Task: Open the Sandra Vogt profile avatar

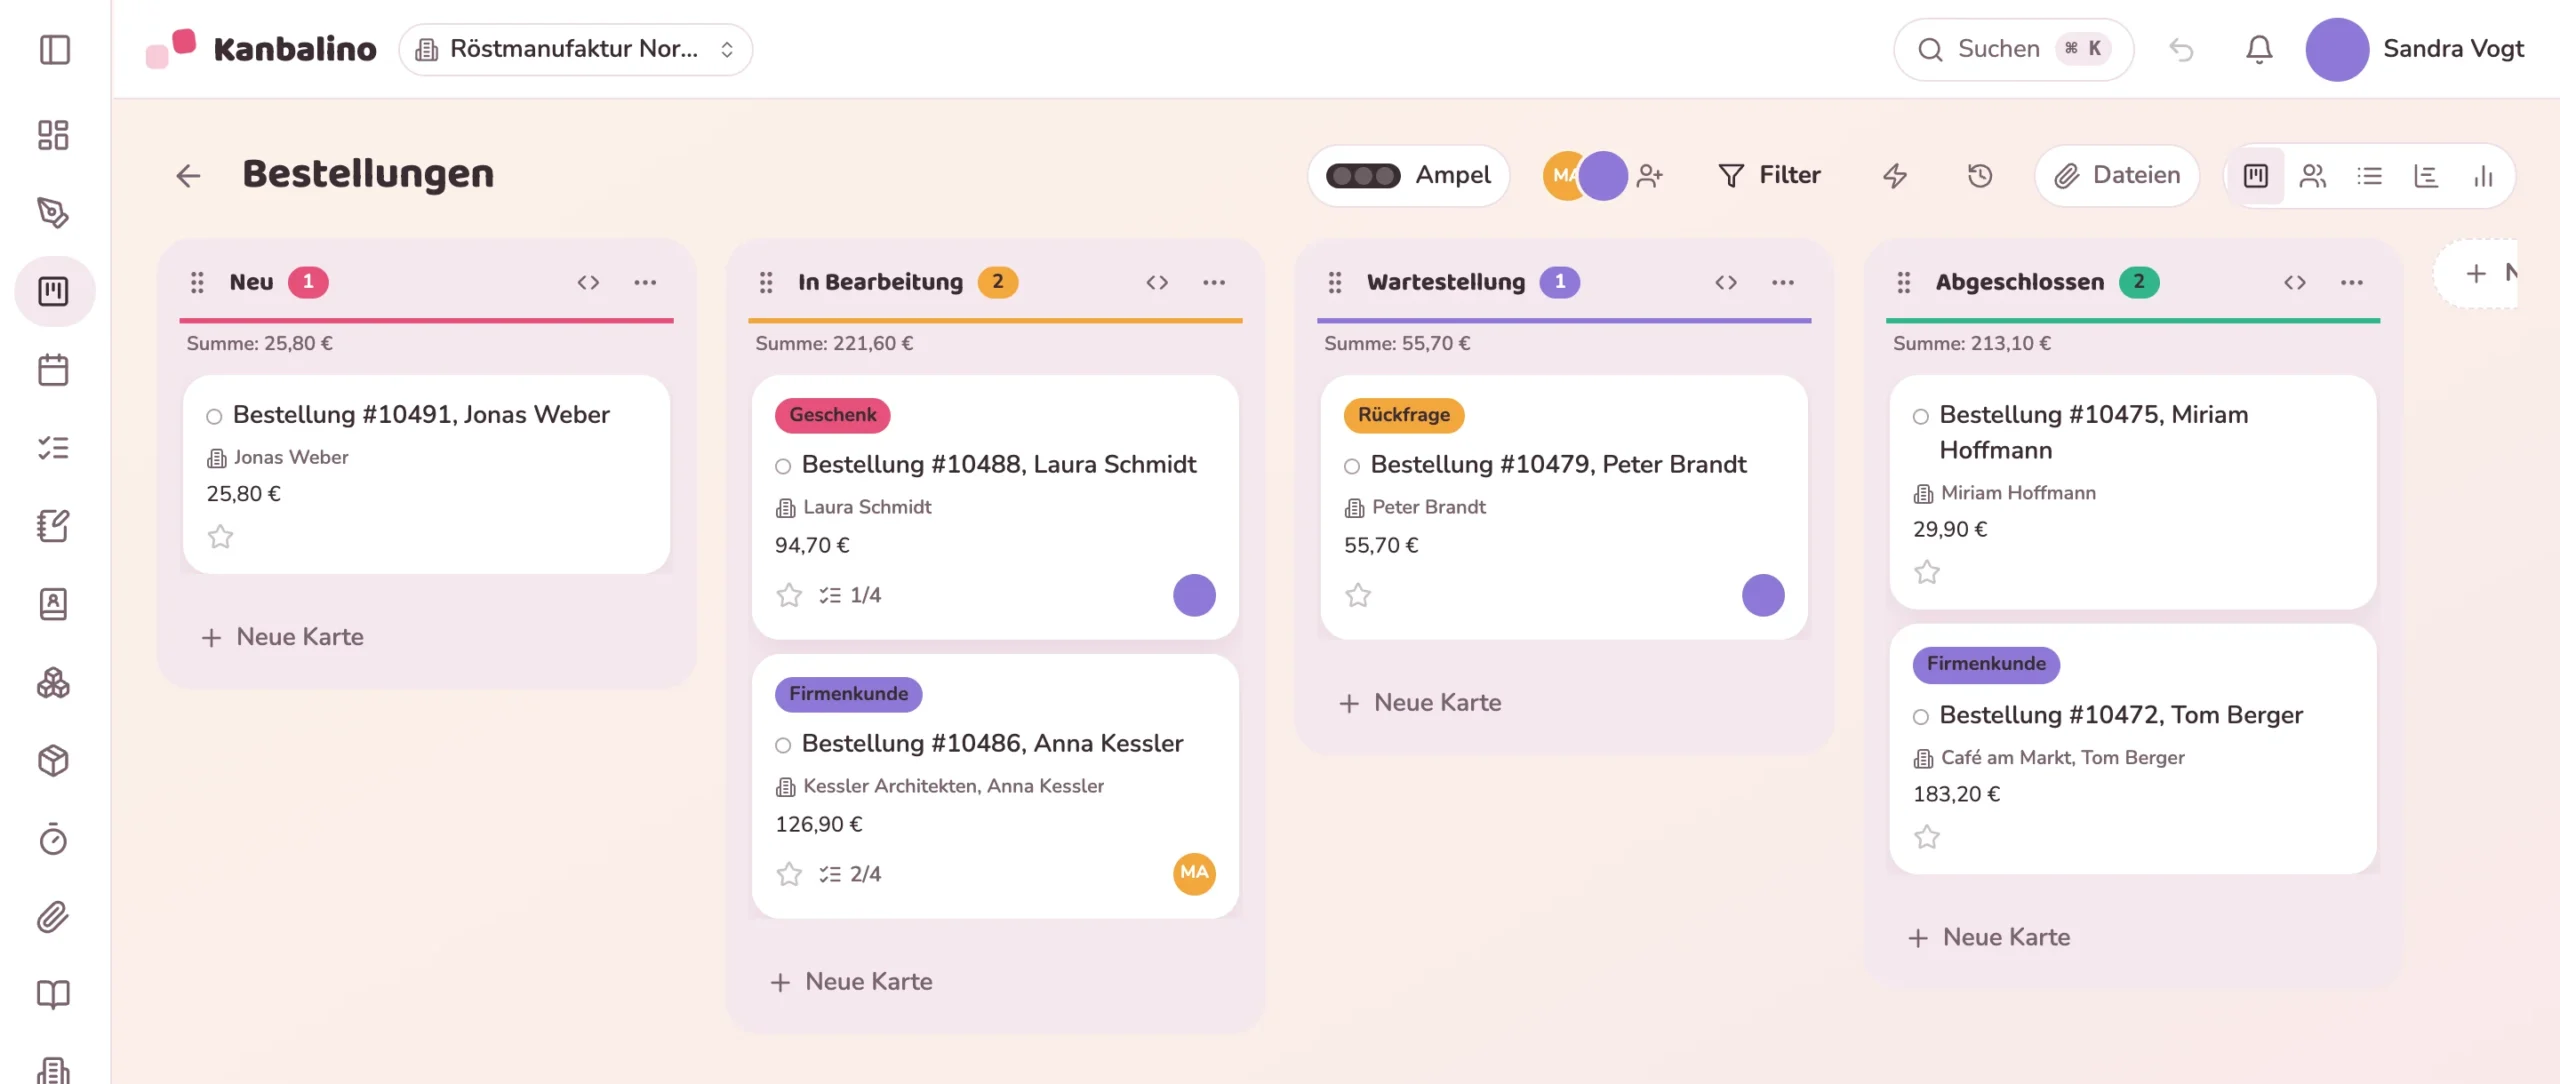Action: [x=2337, y=49]
